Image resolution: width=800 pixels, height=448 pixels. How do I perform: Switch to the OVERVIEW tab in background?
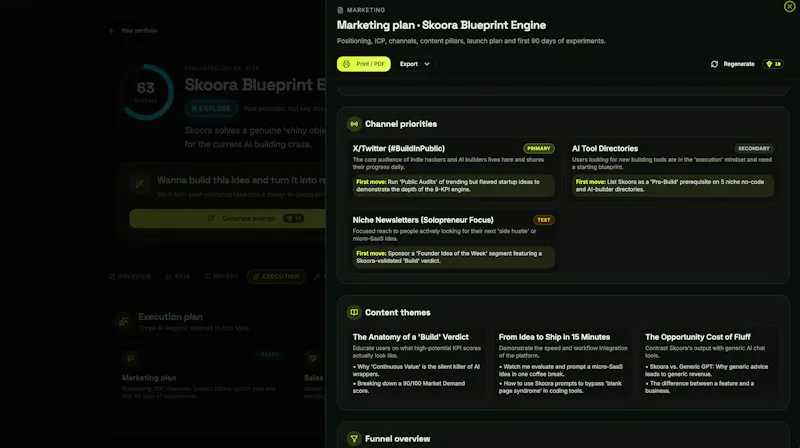point(130,277)
